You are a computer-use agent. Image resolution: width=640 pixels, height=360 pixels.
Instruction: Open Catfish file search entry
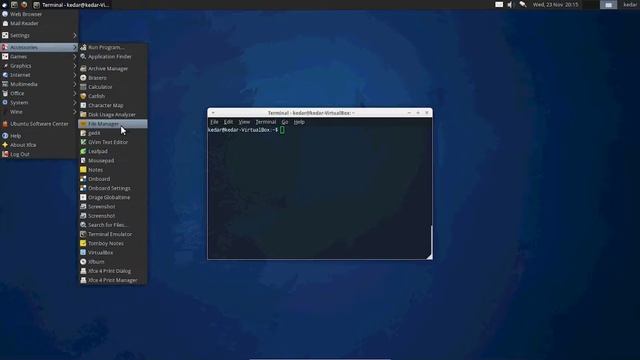tap(113, 96)
